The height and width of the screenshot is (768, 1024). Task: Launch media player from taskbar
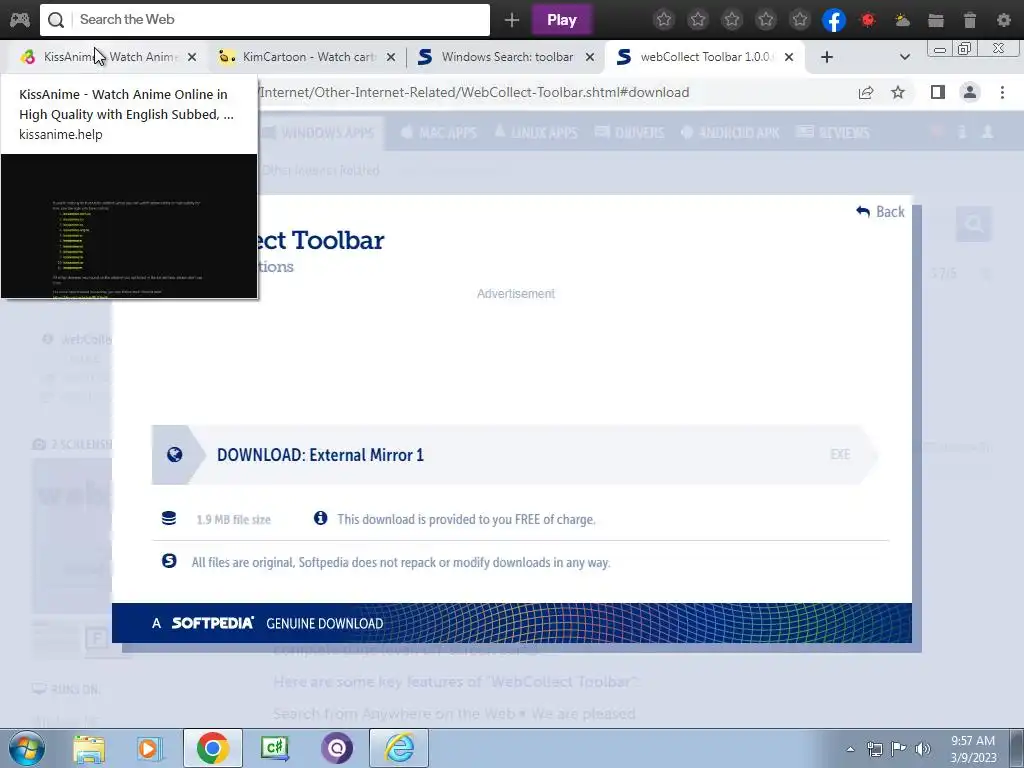coord(150,748)
